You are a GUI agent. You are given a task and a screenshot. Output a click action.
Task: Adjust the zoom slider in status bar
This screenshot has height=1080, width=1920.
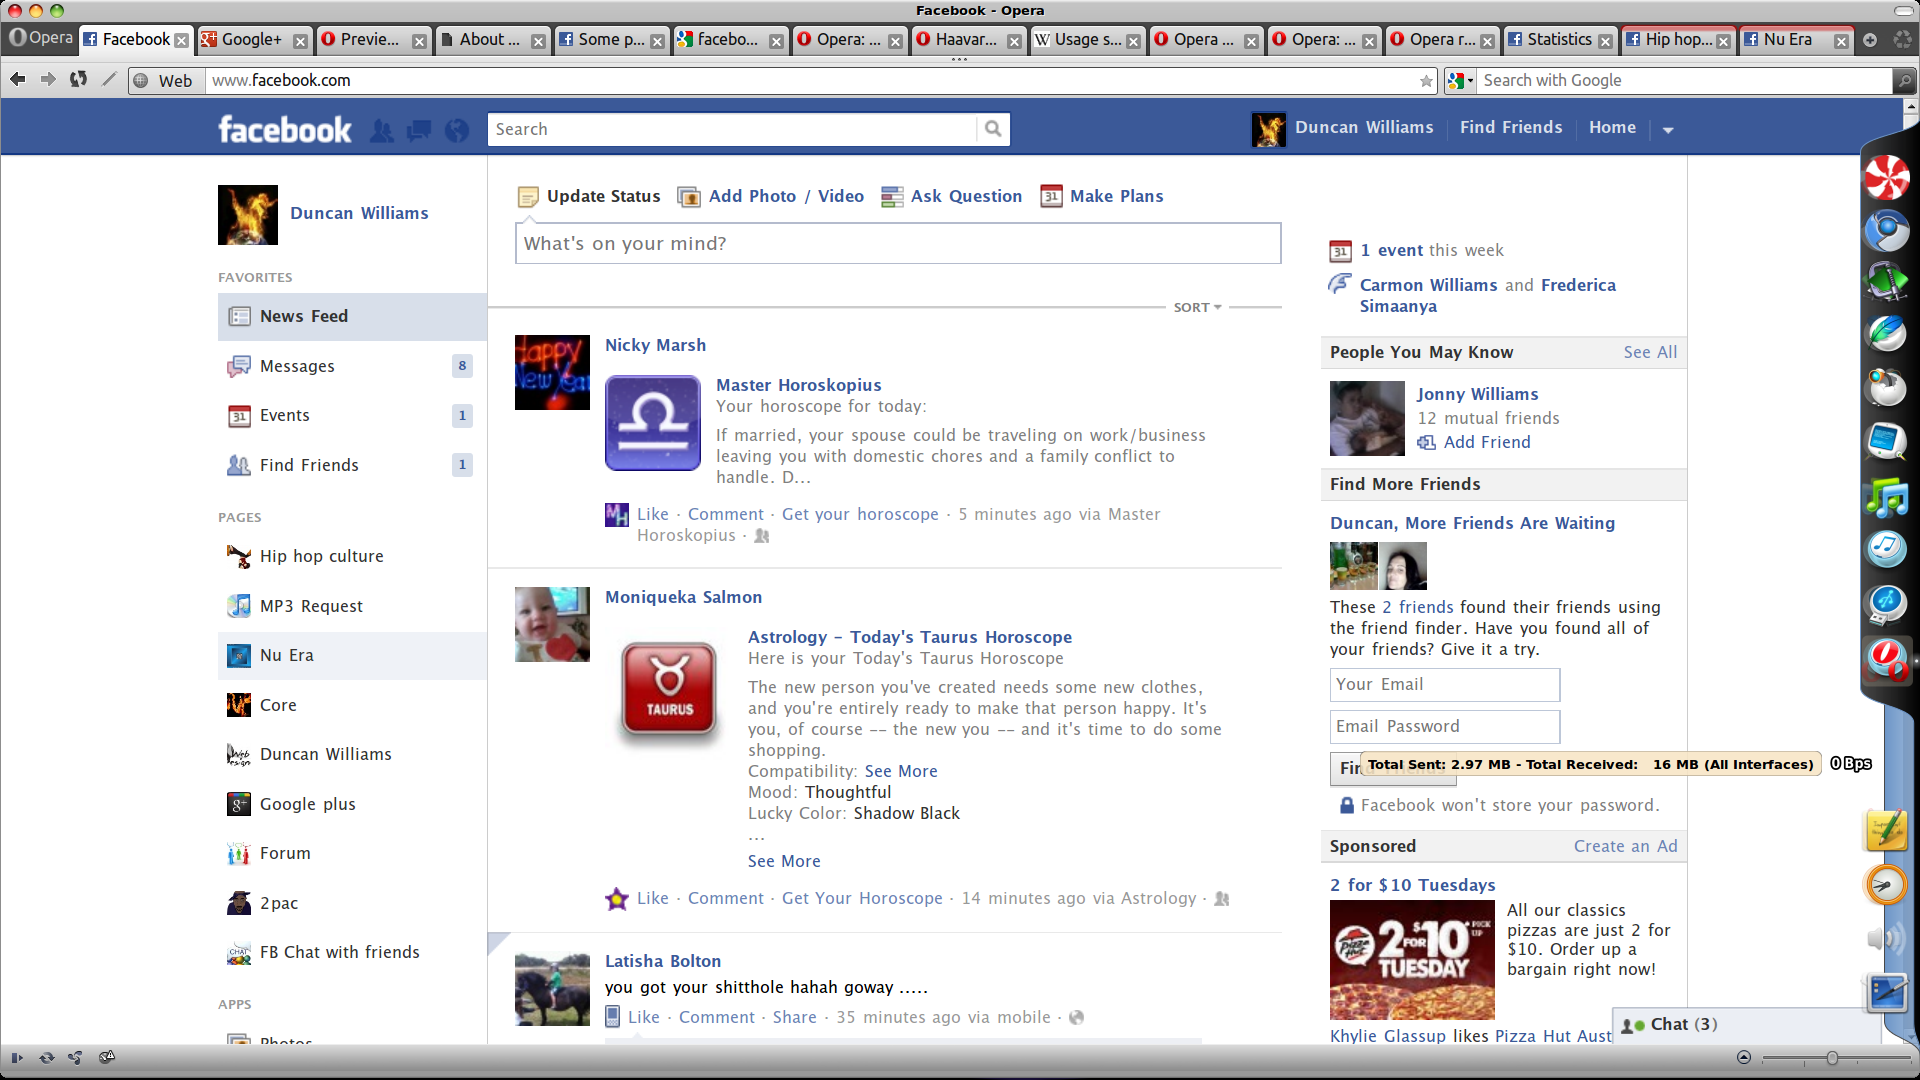click(1831, 1058)
